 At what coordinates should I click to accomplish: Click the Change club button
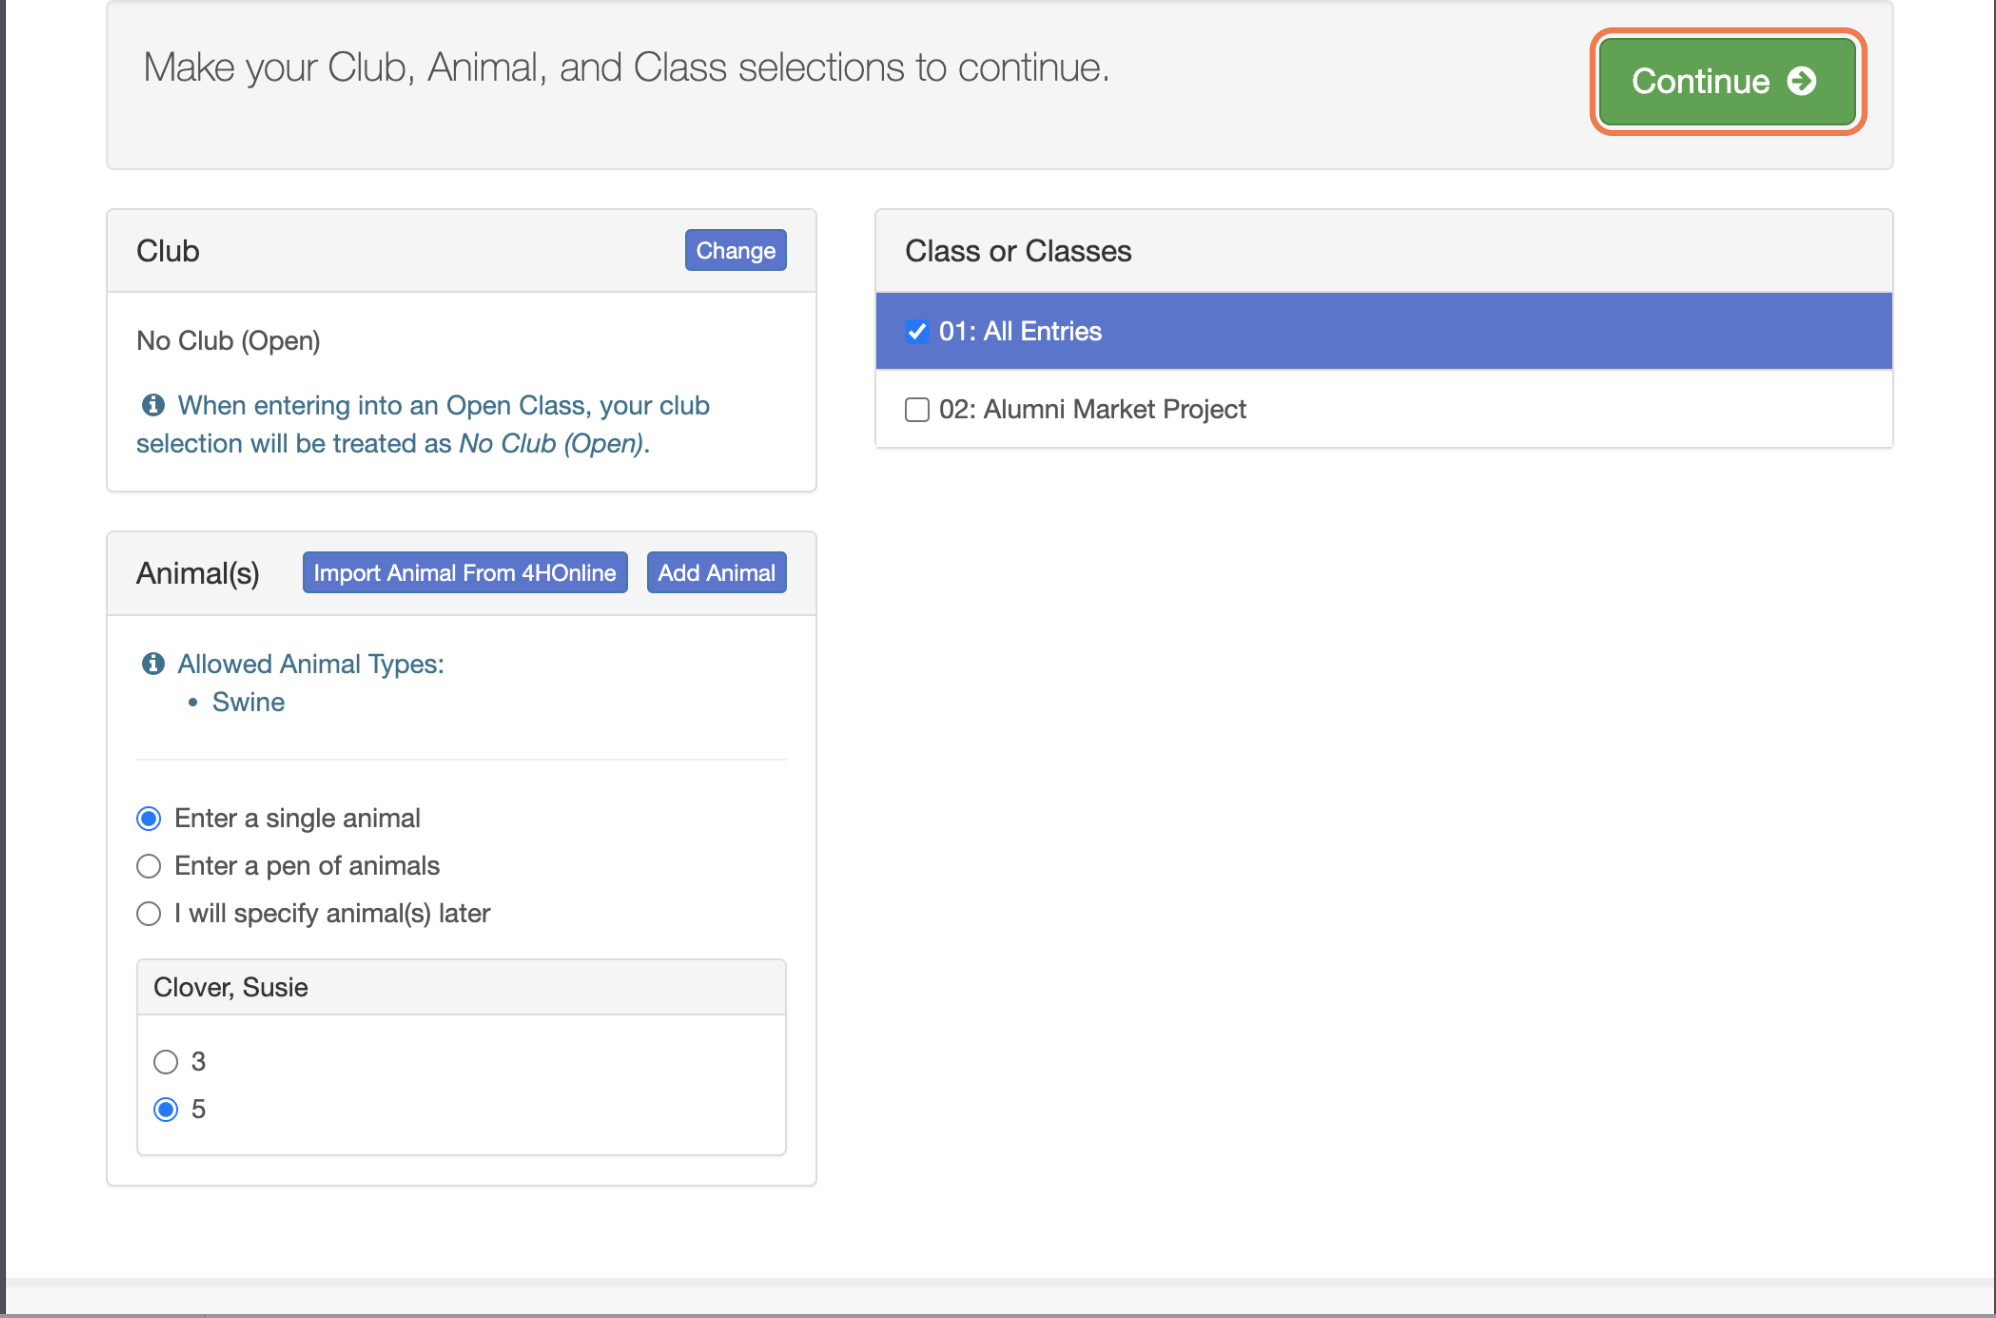point(735,250)
